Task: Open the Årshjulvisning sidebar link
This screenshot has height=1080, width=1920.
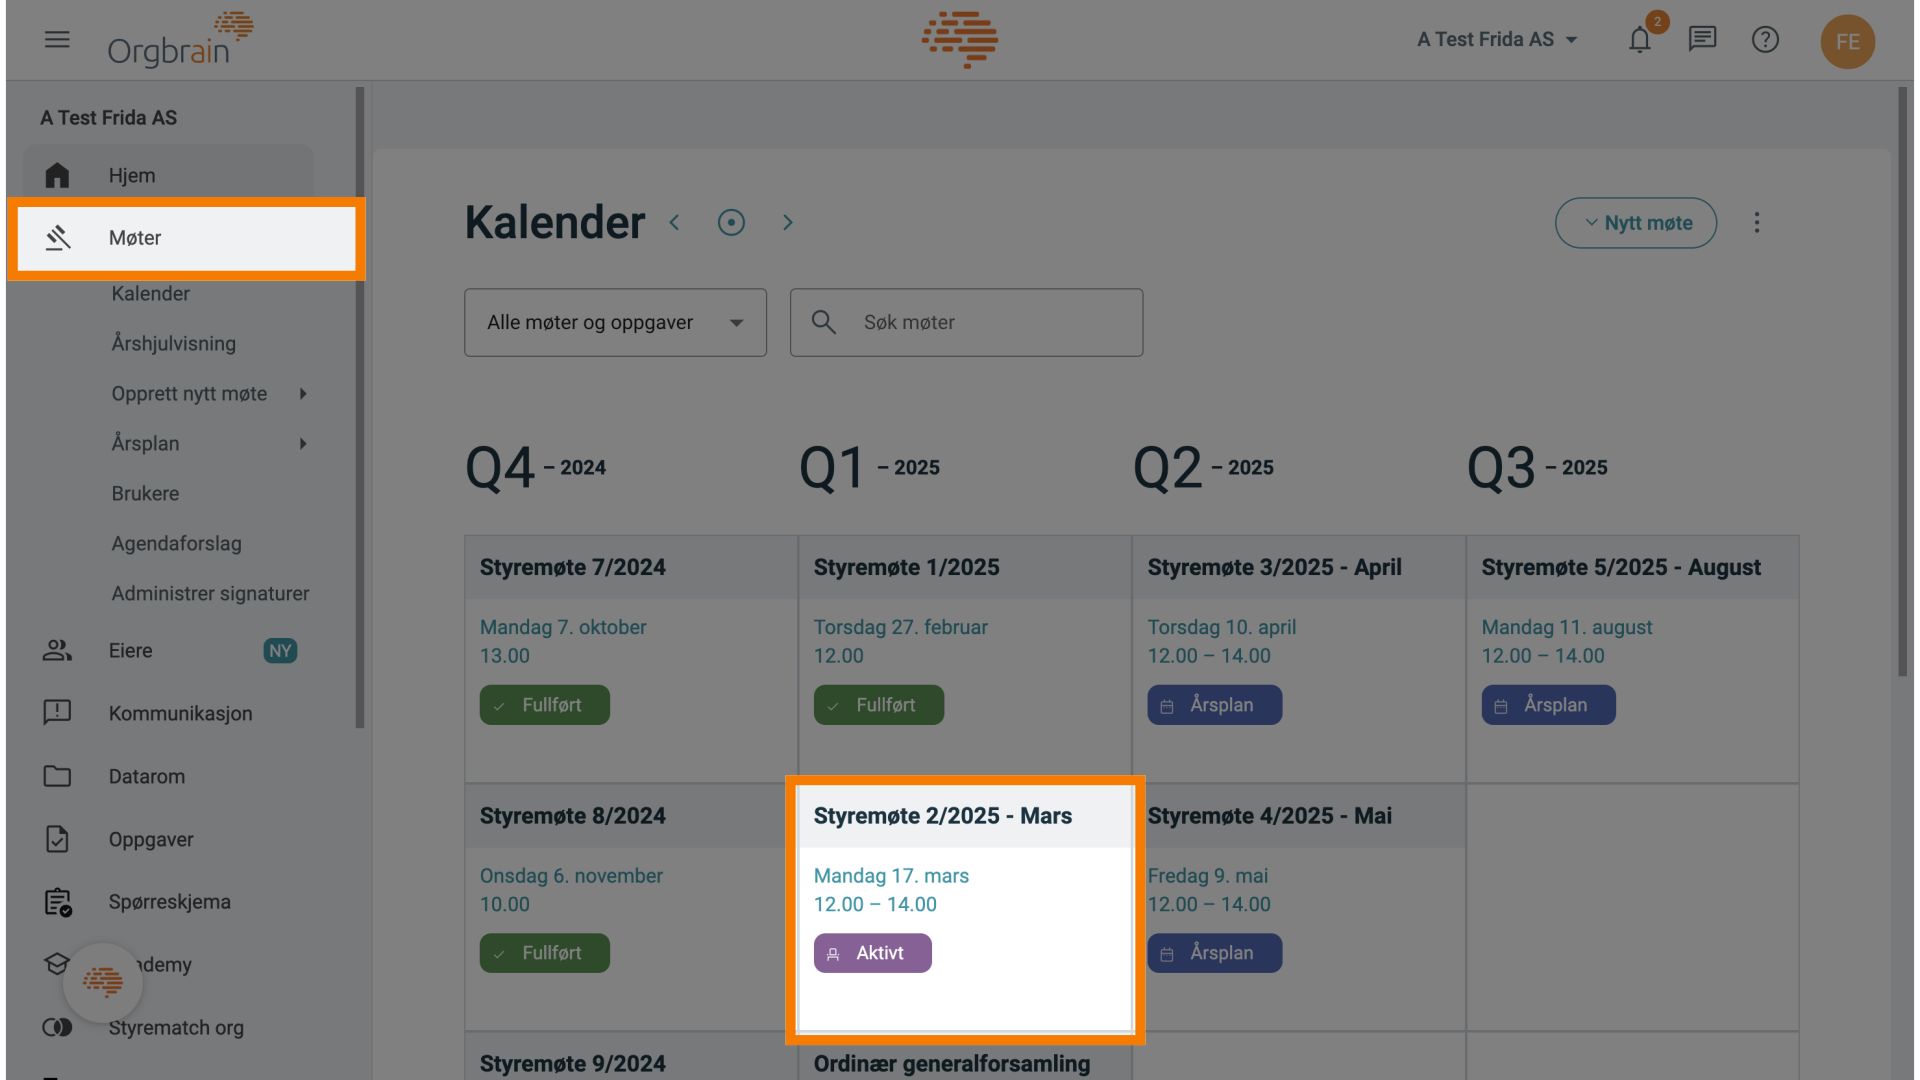Action: 174,344
